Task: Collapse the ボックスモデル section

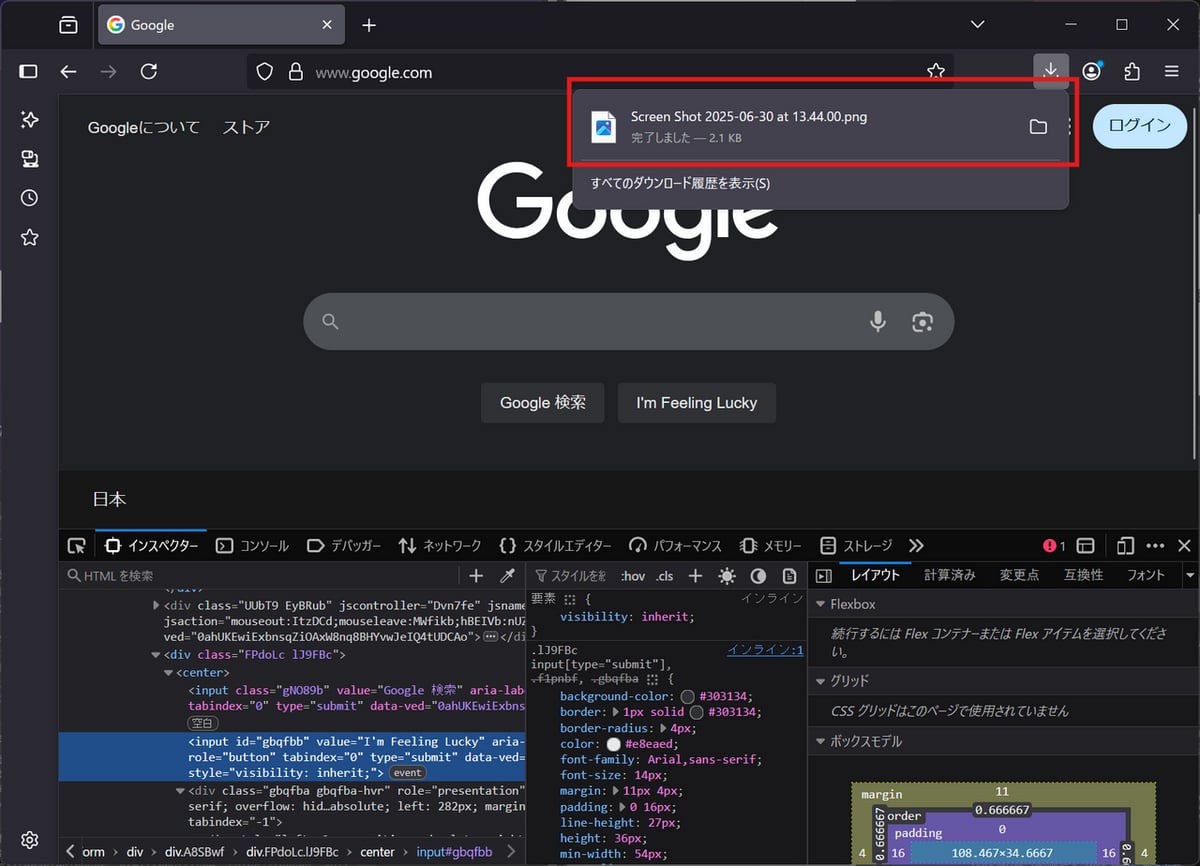Action: click(820, 742)
